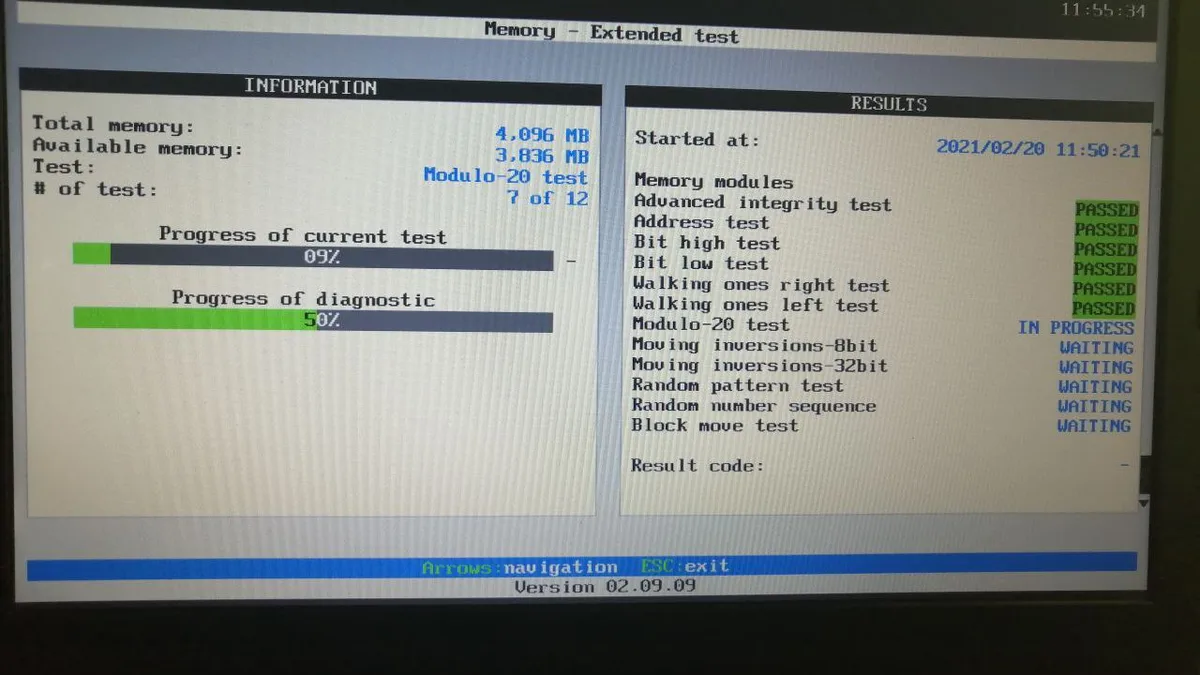Click the 'Result code:' label
Viewport: 1200px width, 675px height.
coord(697,466)
